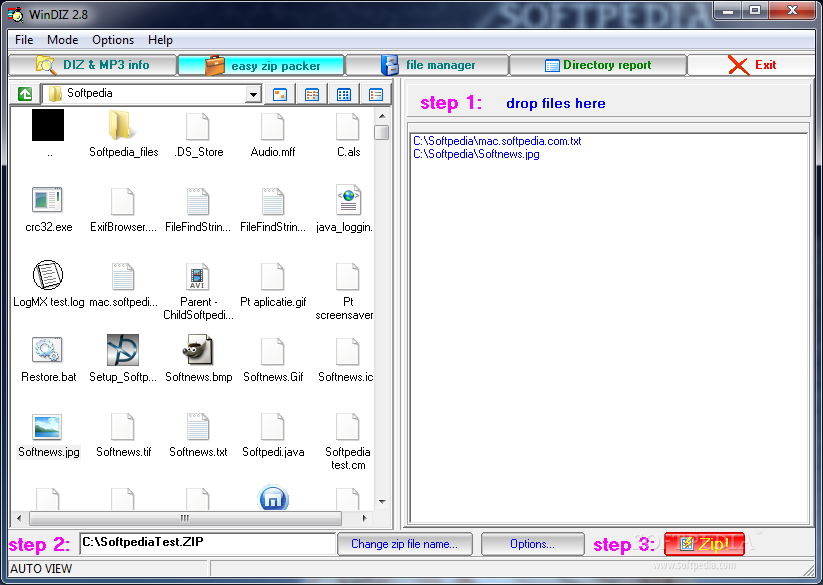Screen dimensions: 823x585
Task: Select the Softpedi.java file icon
Action: coord(272,427)
